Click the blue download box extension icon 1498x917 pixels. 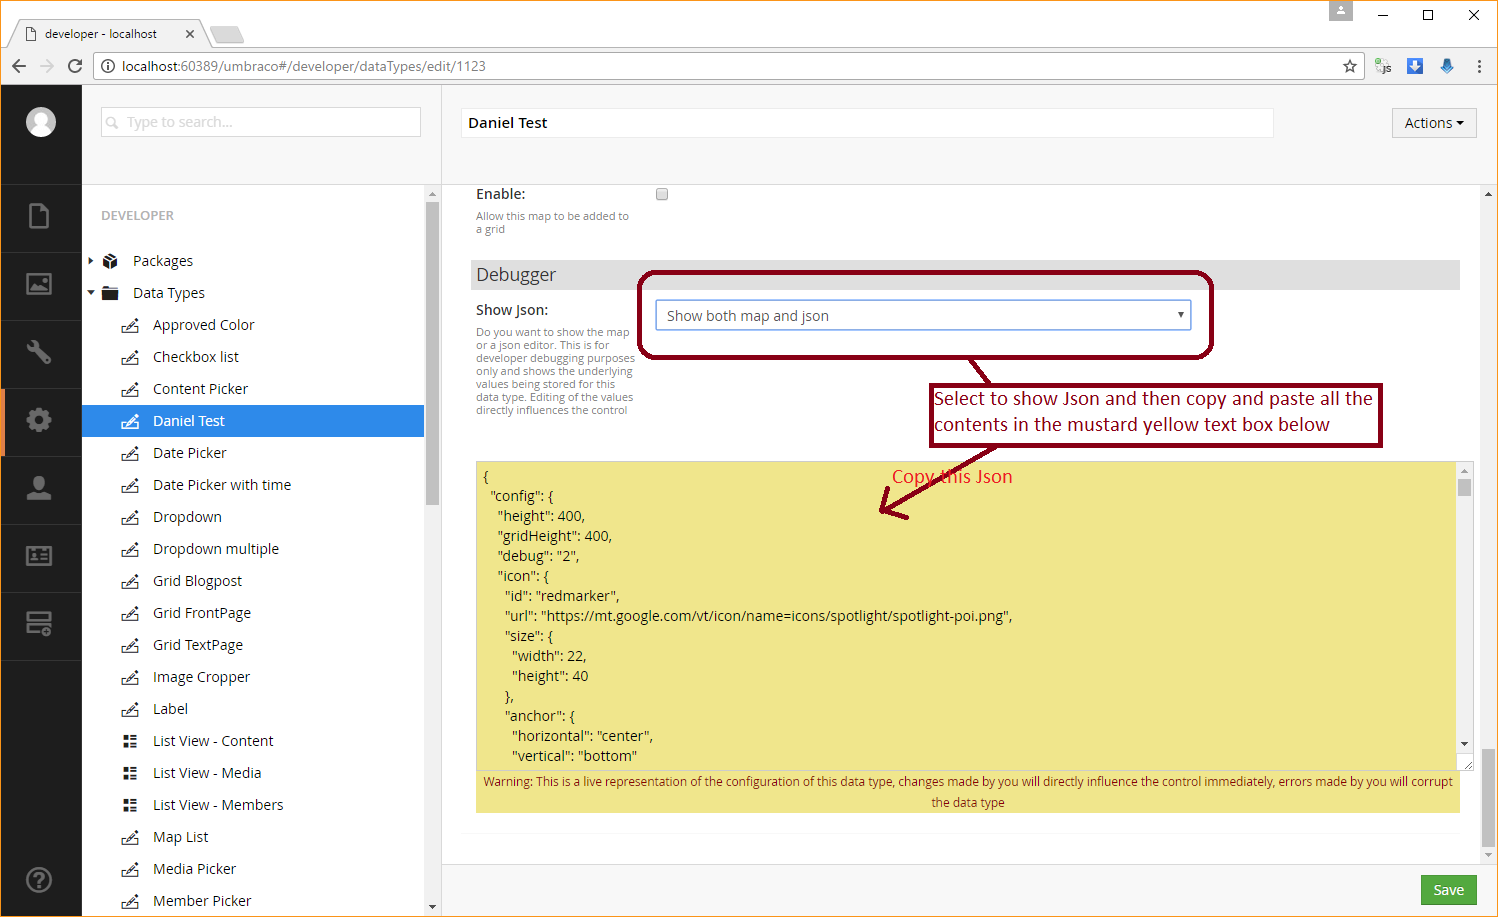tap(1415, 66)
